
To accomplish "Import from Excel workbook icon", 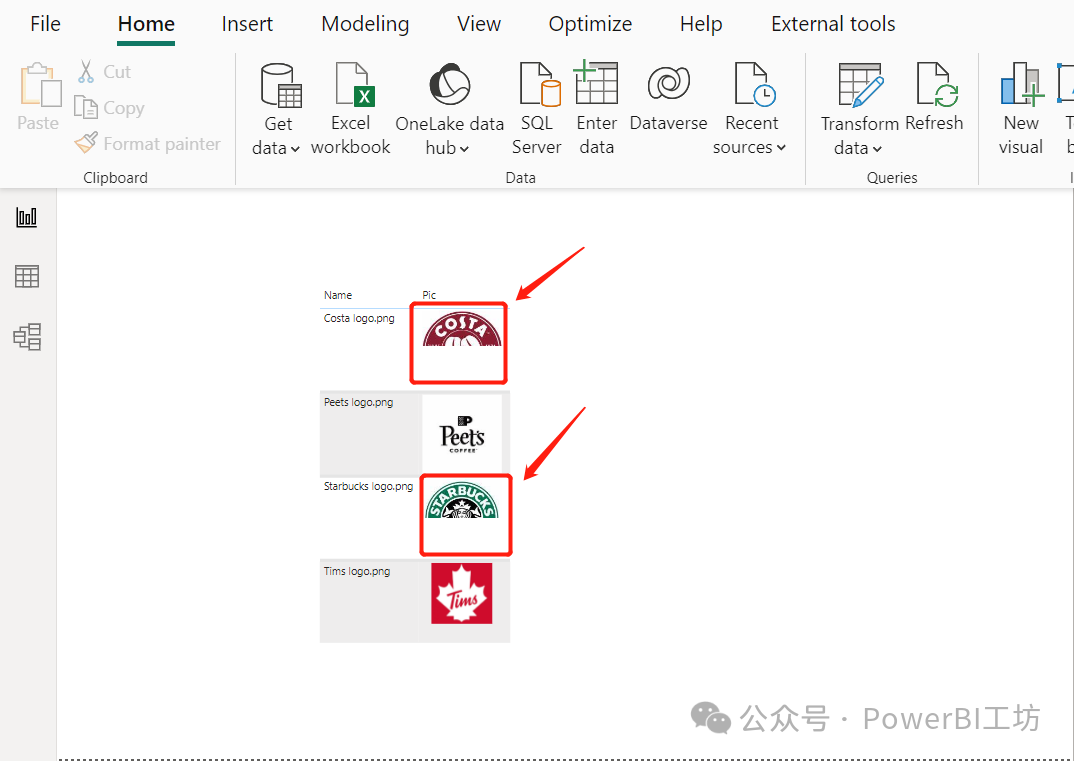I will [355, 85].
